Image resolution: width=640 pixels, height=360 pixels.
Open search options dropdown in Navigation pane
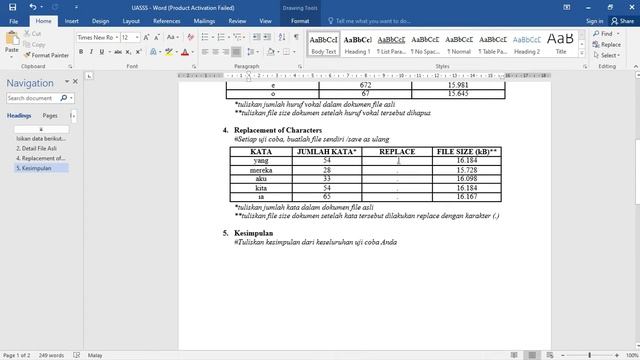coord(71,98)
